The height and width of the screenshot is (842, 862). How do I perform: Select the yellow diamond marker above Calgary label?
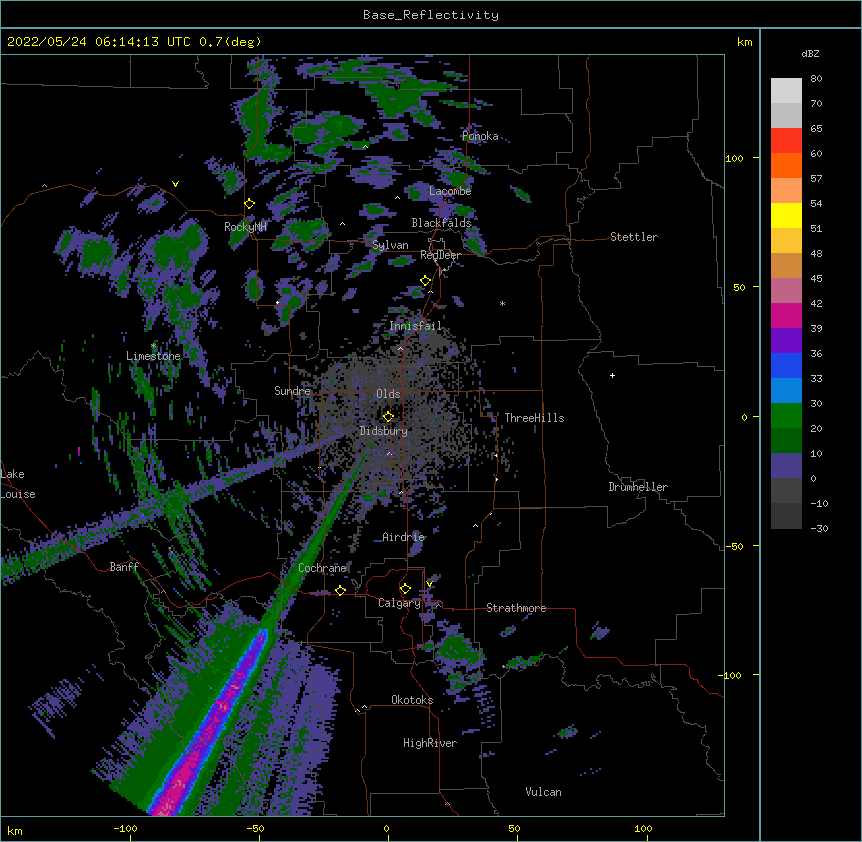pyautogui.click(x=405, y=589)
